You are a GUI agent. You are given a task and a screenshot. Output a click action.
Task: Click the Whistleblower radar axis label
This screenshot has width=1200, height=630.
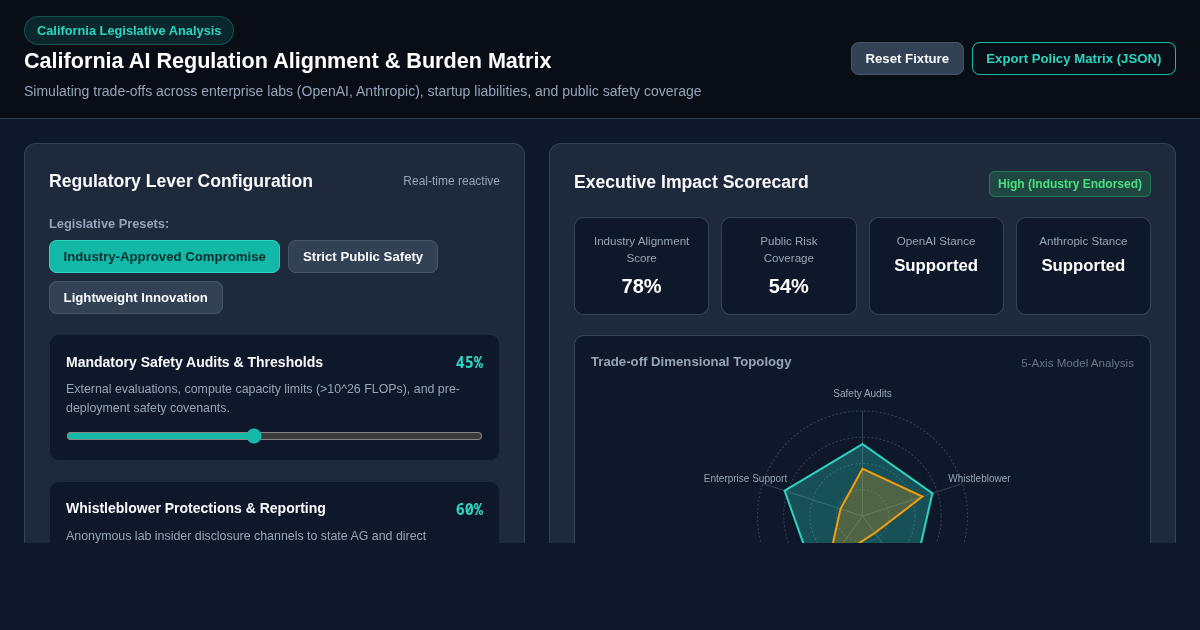point(979,478)
